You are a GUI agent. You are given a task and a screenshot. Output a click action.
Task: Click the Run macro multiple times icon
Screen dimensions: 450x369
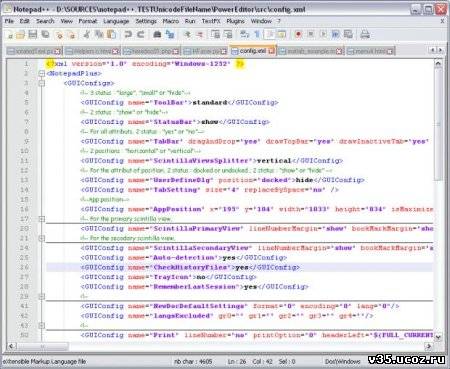point(335,34)
